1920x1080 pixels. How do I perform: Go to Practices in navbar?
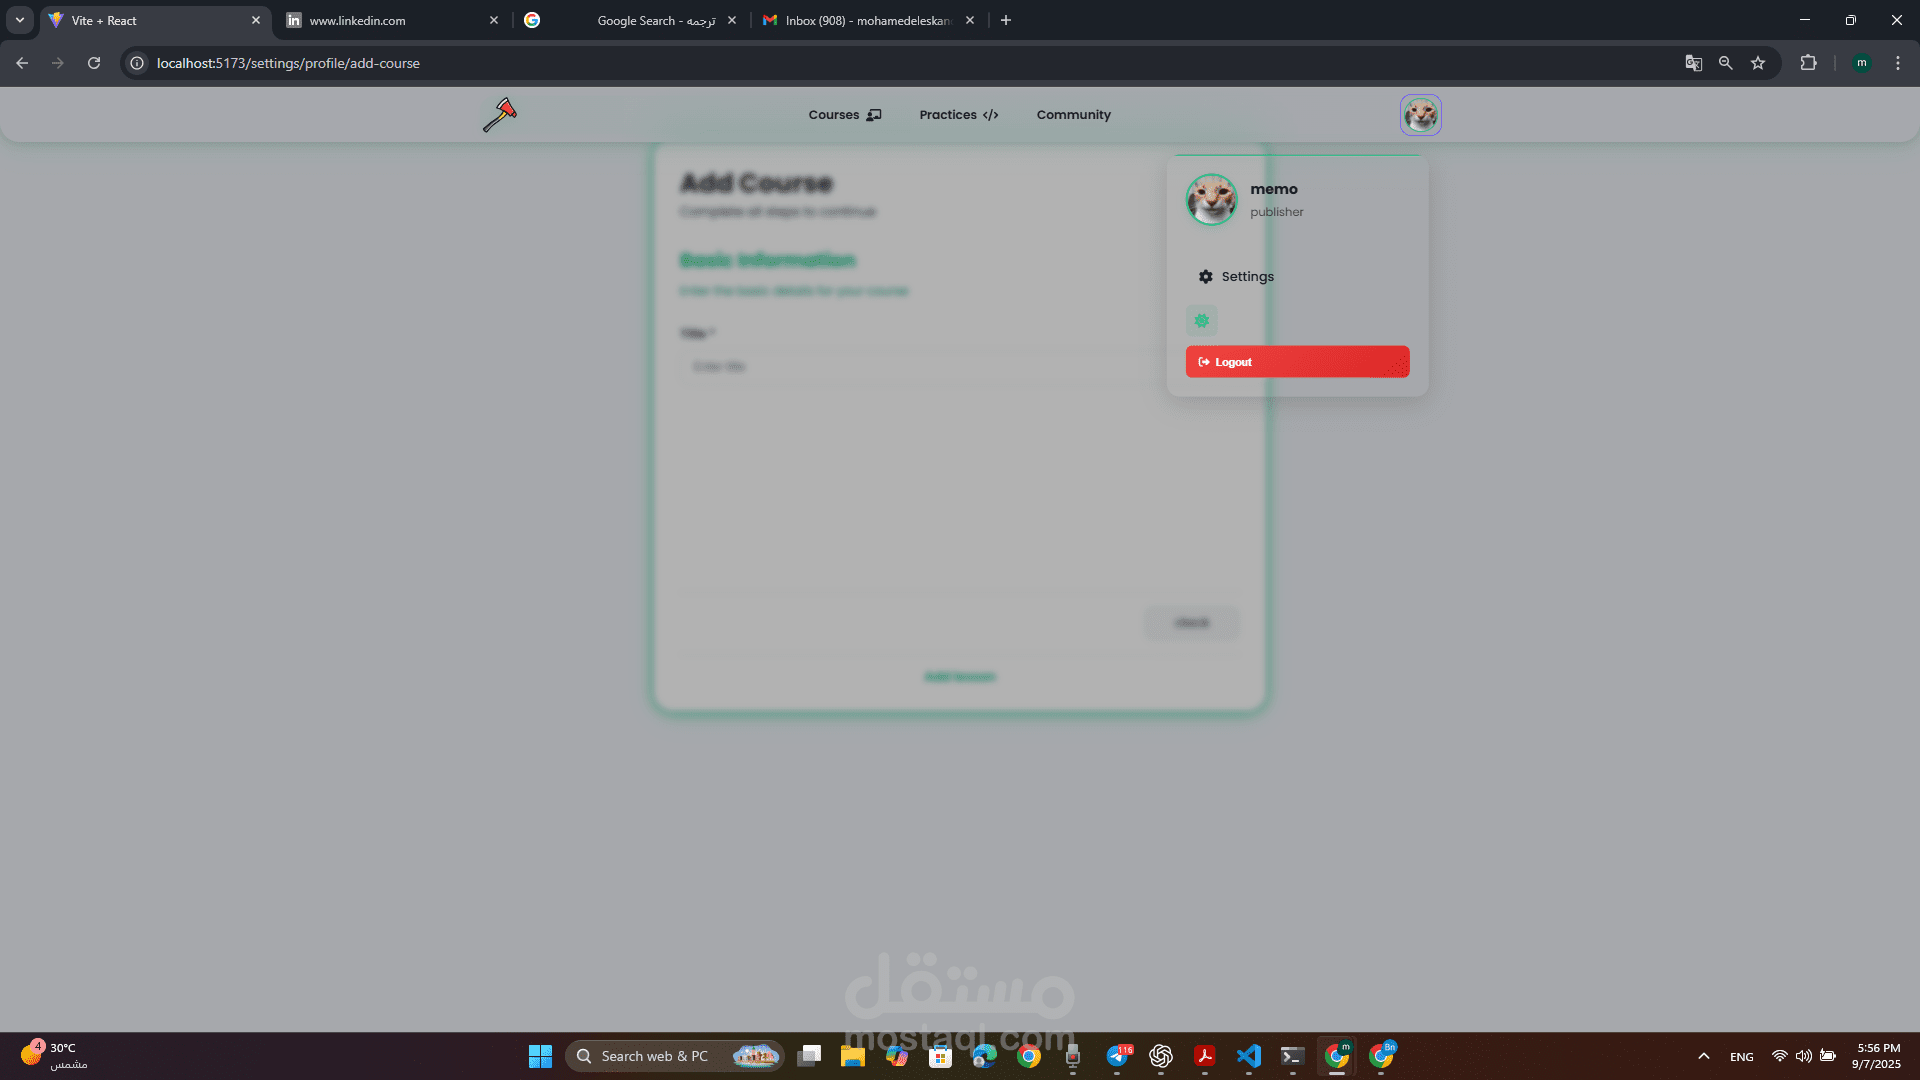pyautogui.click(x=958, y=115)
